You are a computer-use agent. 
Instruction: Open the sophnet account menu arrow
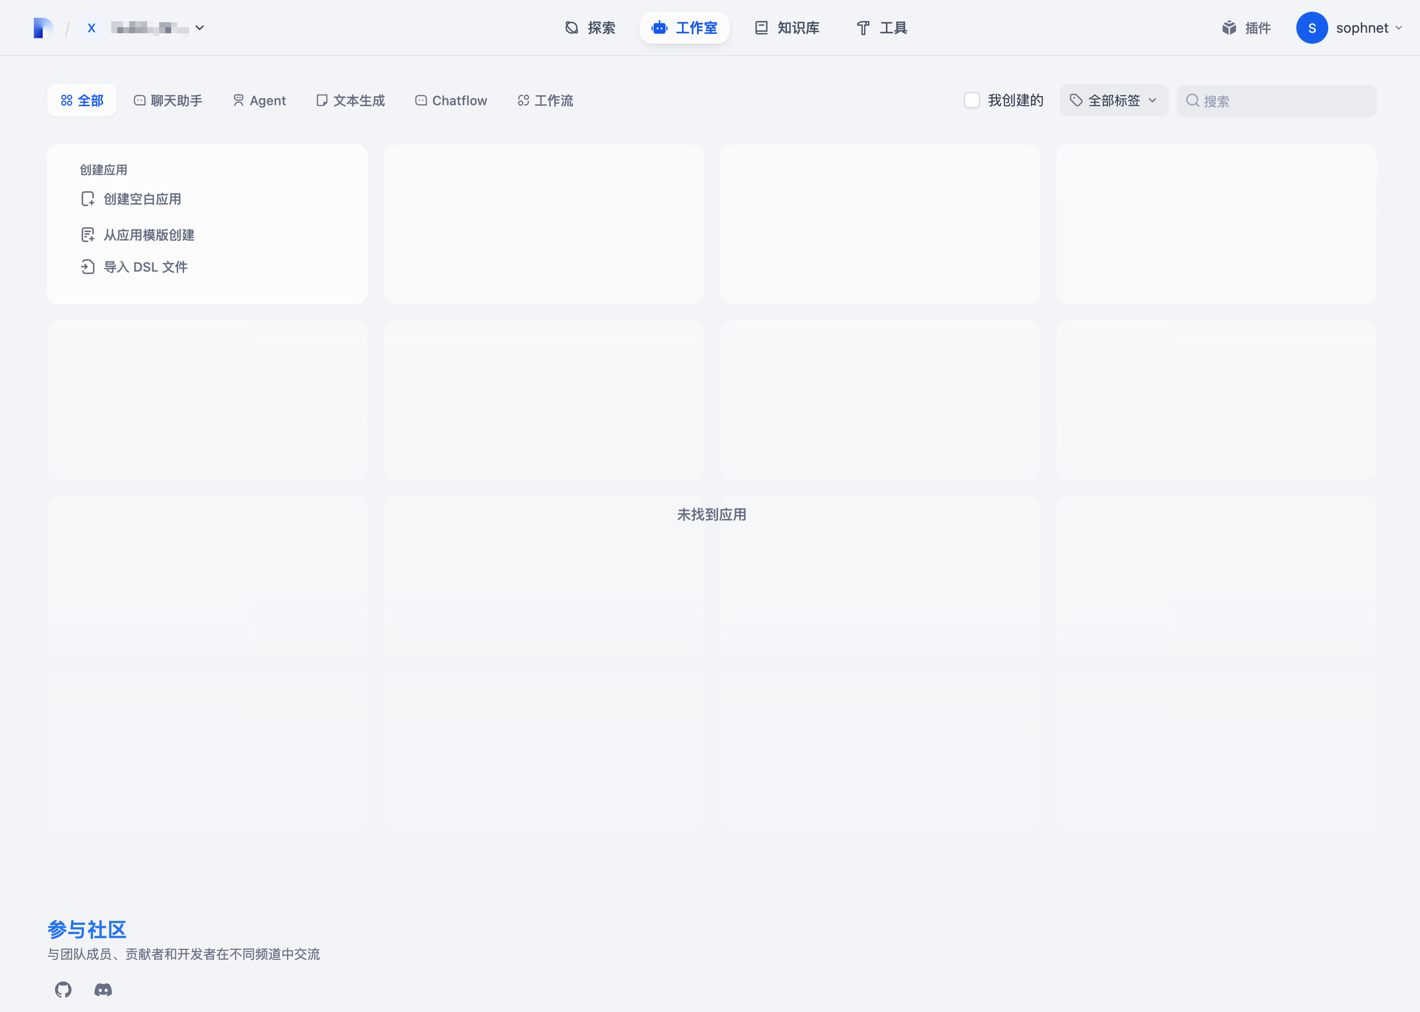tap(1398, 28)
